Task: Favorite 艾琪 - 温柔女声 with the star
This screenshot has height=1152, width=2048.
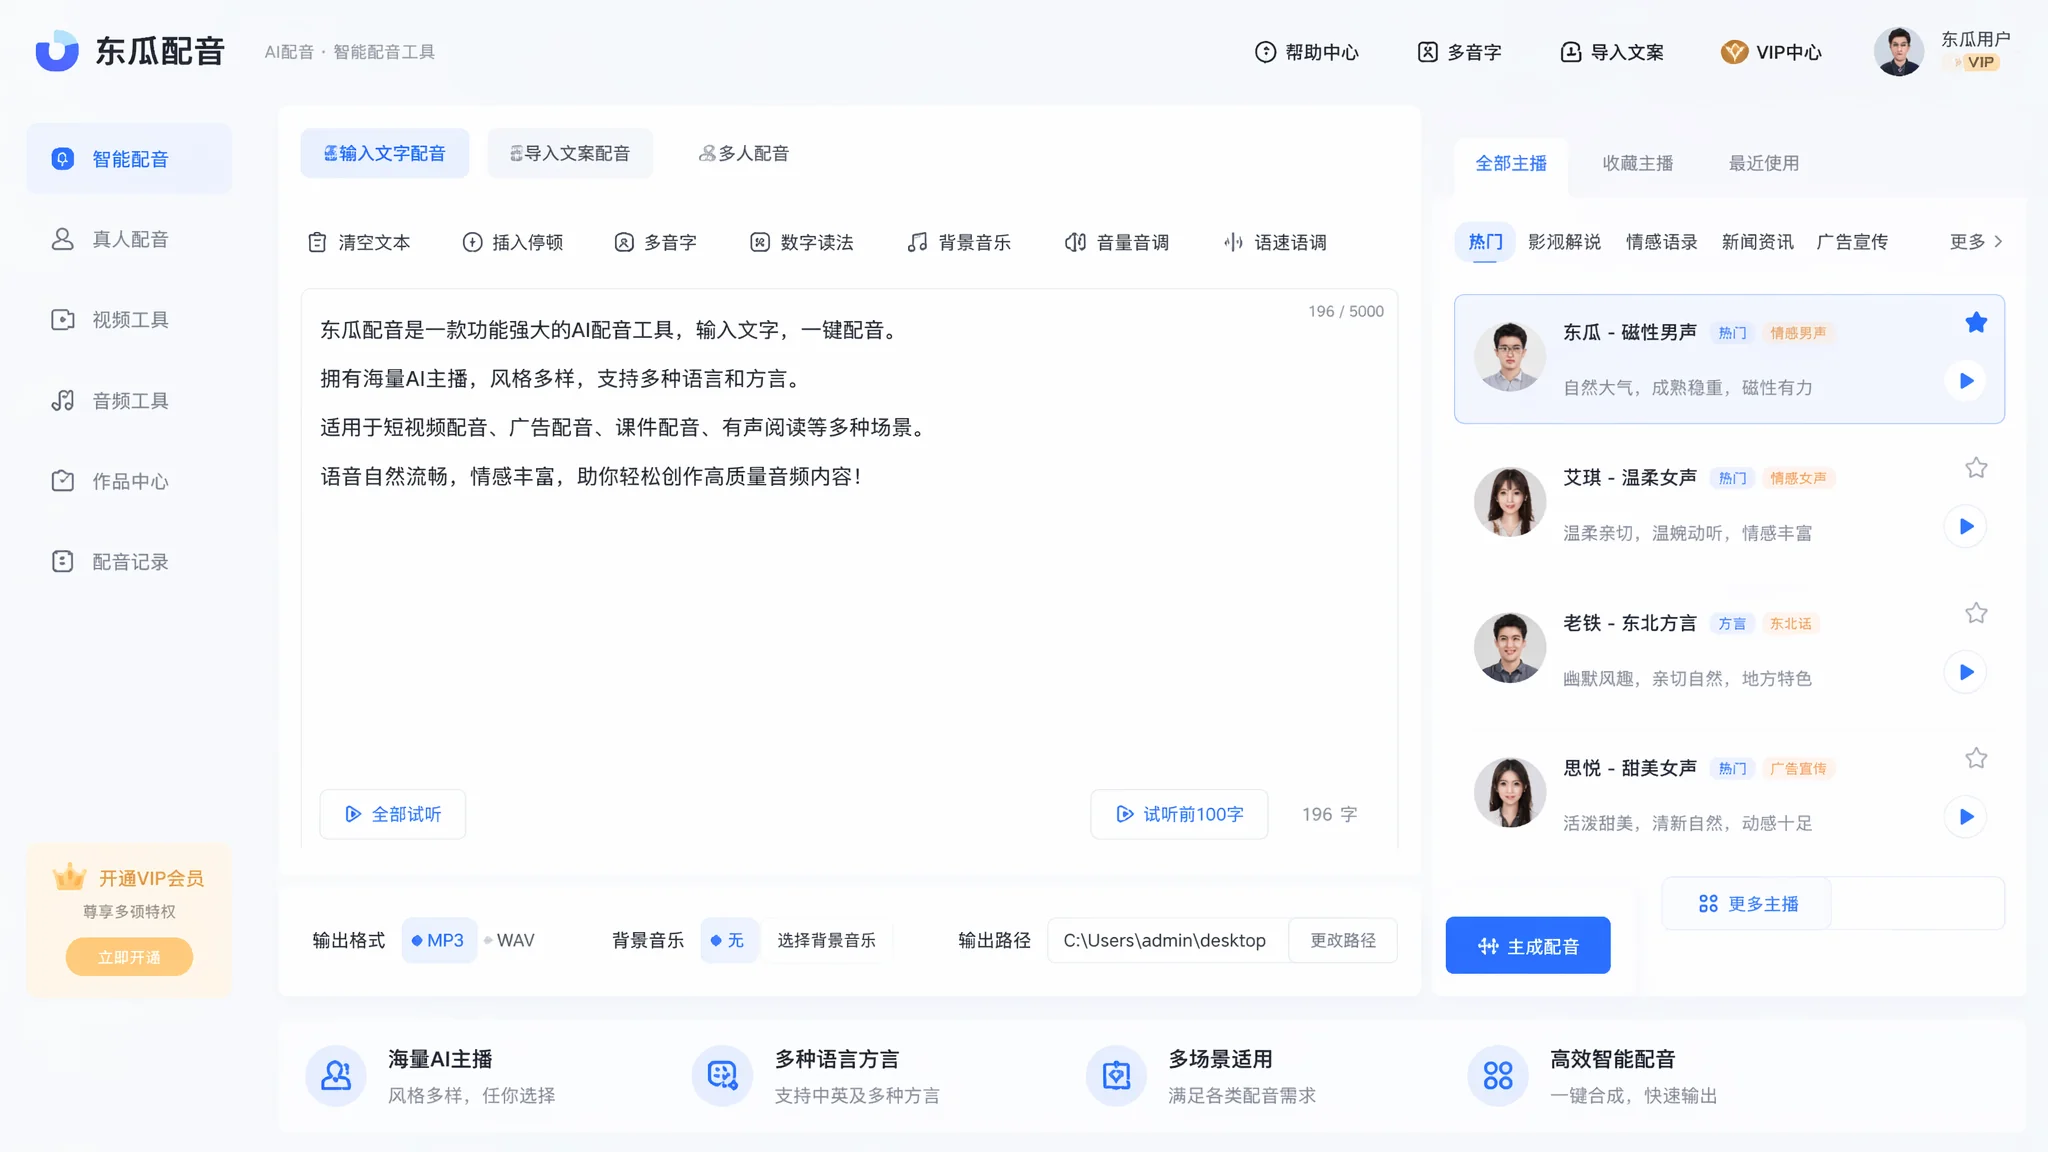Action: point(1976,468)
